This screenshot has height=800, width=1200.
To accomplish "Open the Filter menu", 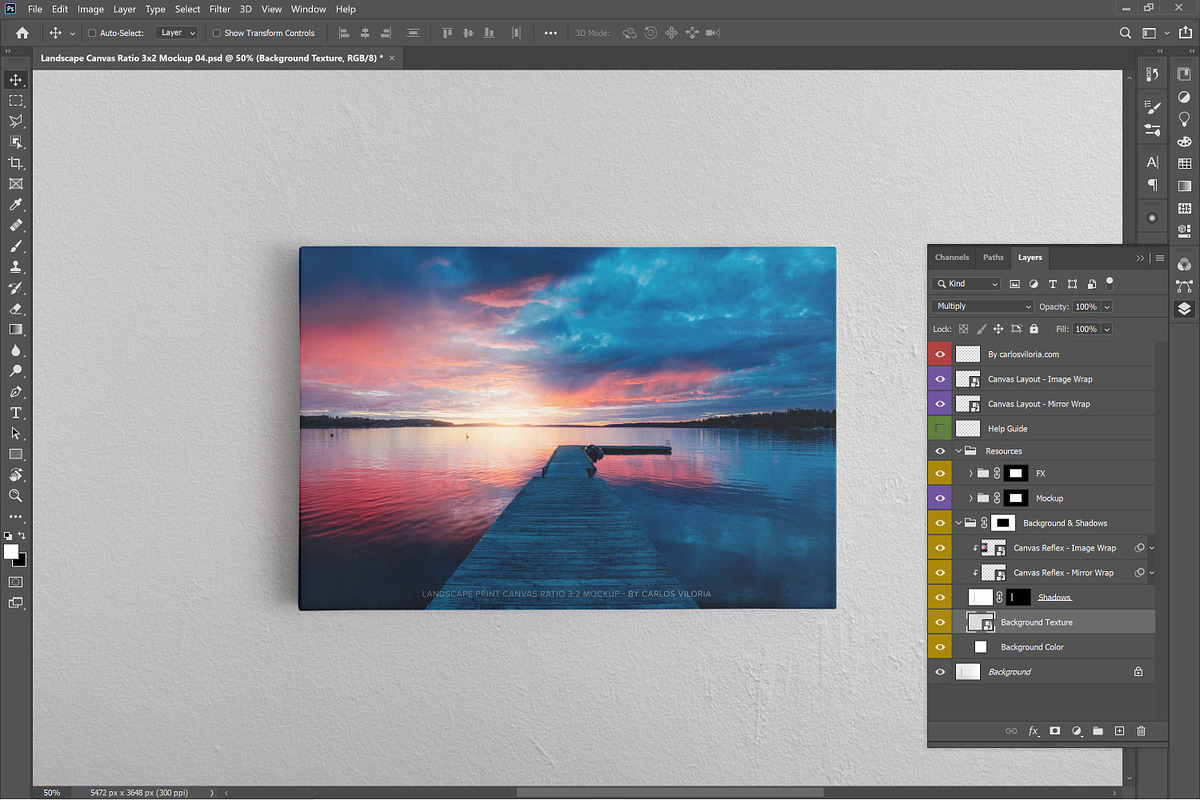I will click(219, 8).
